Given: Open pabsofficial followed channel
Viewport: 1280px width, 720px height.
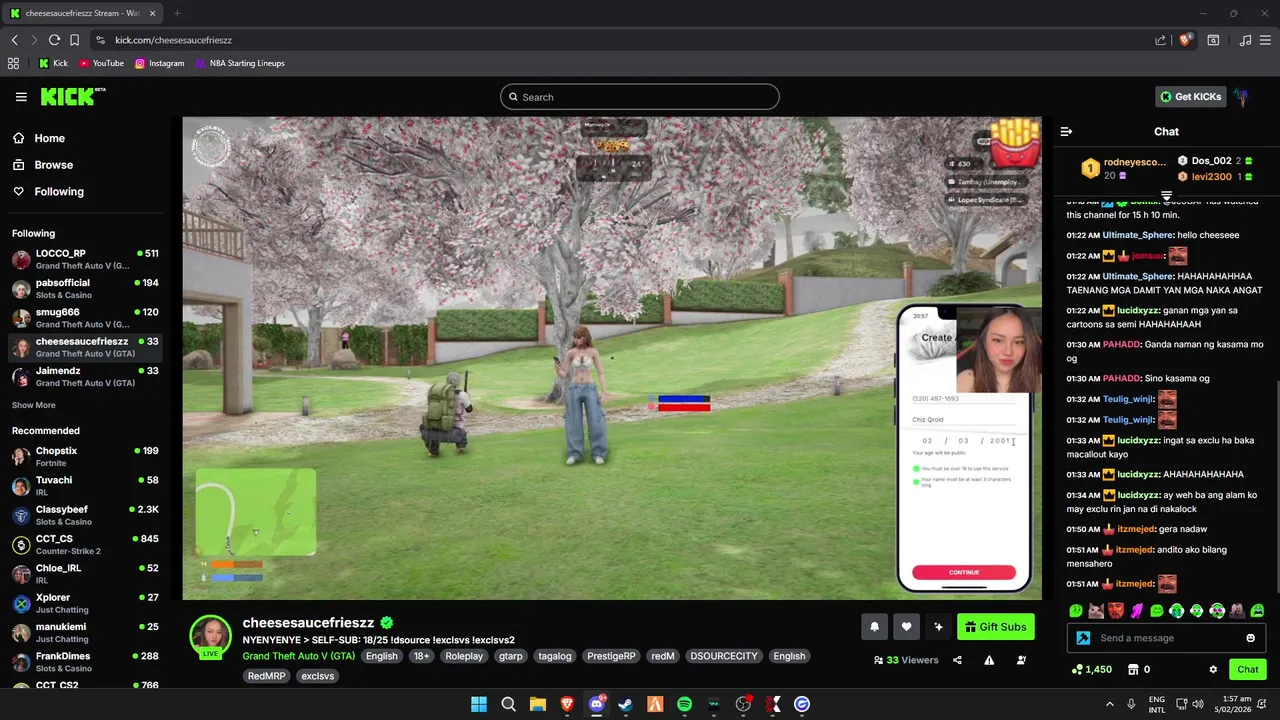Looking at the screenshot, I should tap(85, 288).
